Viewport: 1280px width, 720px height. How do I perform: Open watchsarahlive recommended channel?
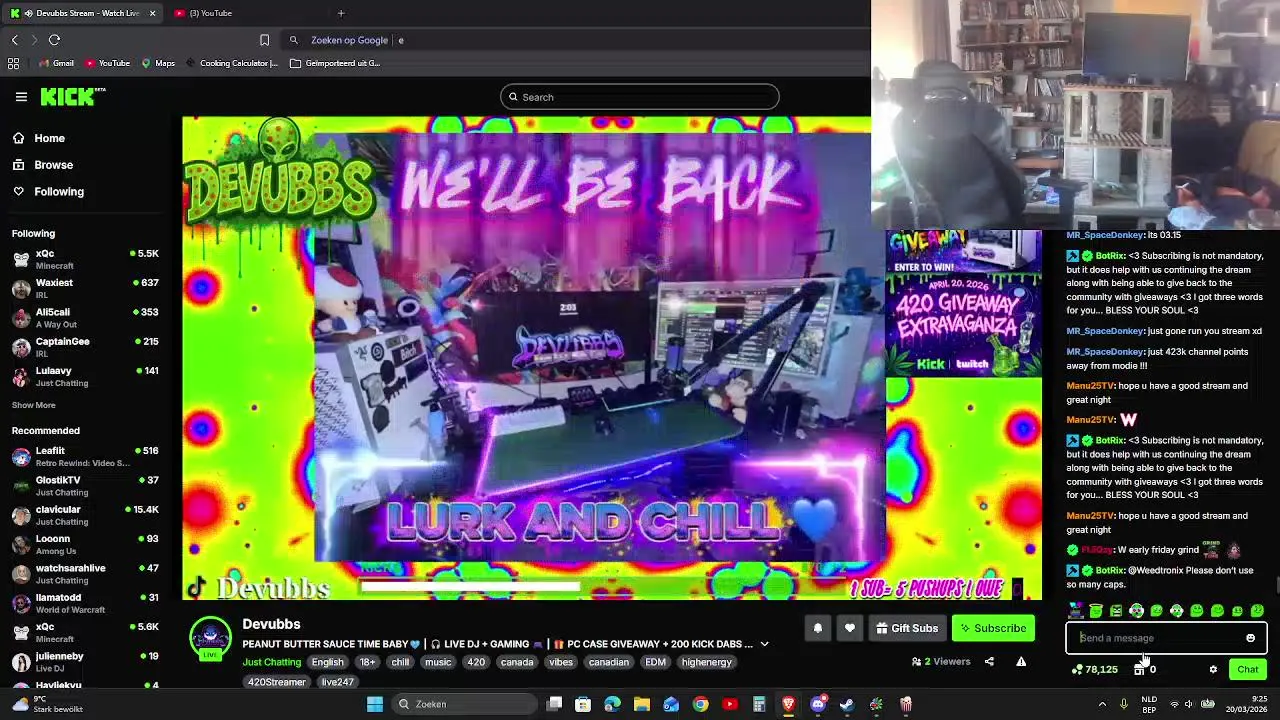(x=85, y=574)
